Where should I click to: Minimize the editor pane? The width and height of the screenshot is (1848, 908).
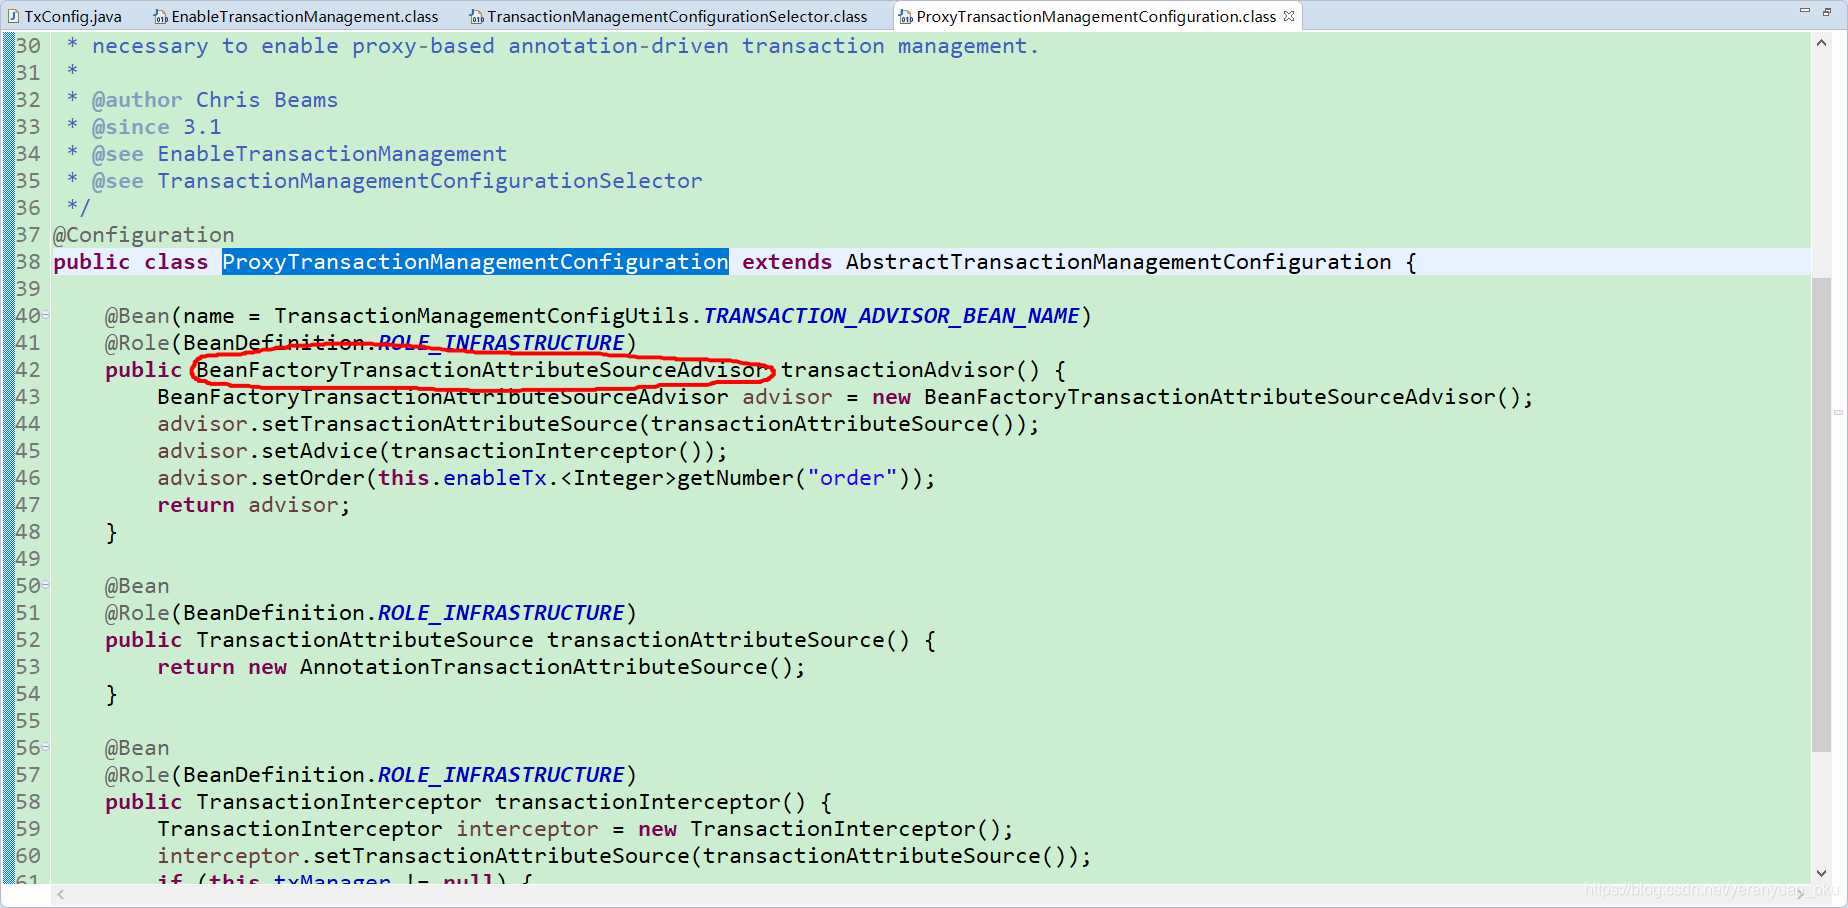pos(1805,11)
